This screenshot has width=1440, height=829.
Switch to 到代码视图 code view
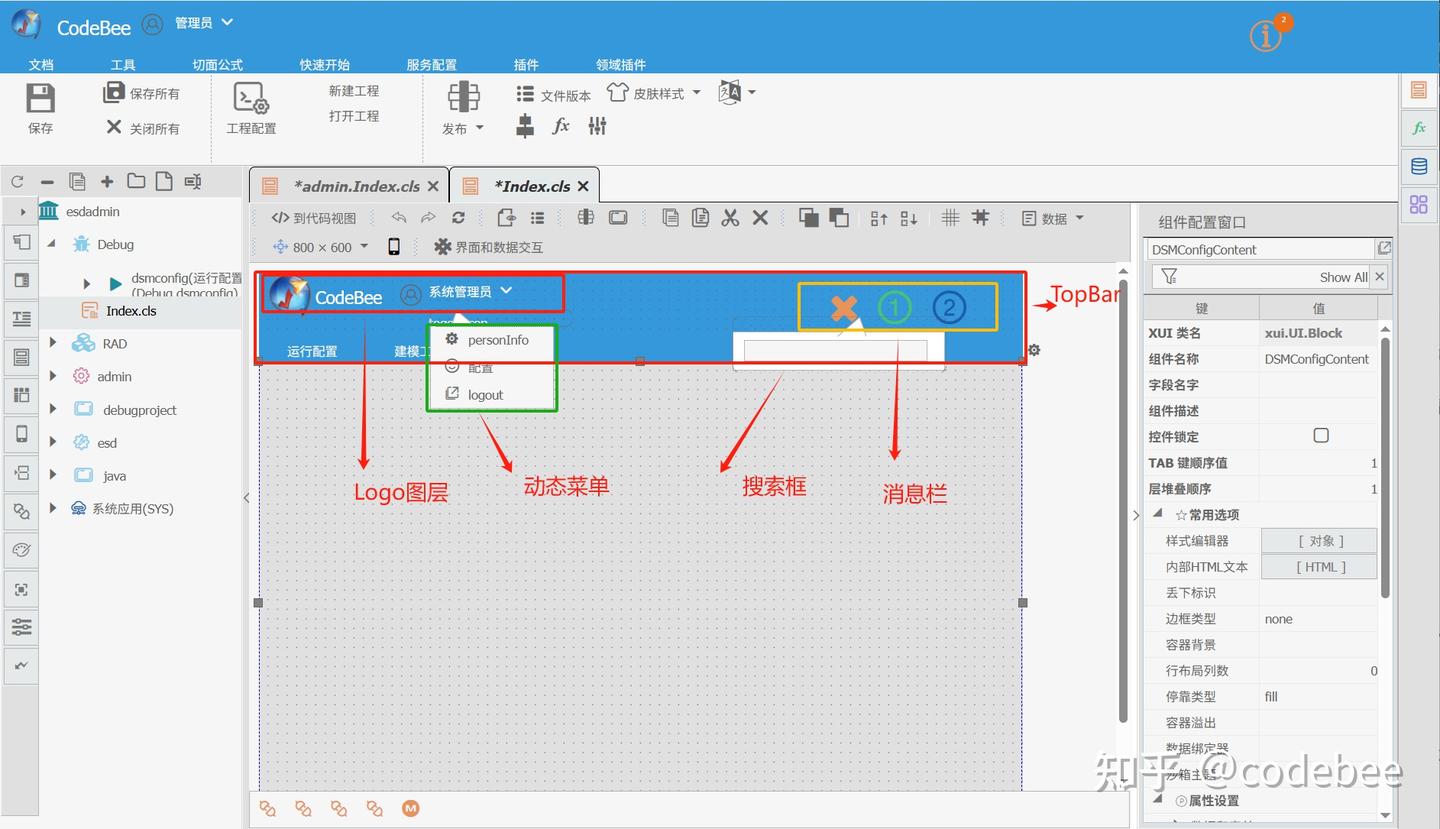tap(314, 218)
